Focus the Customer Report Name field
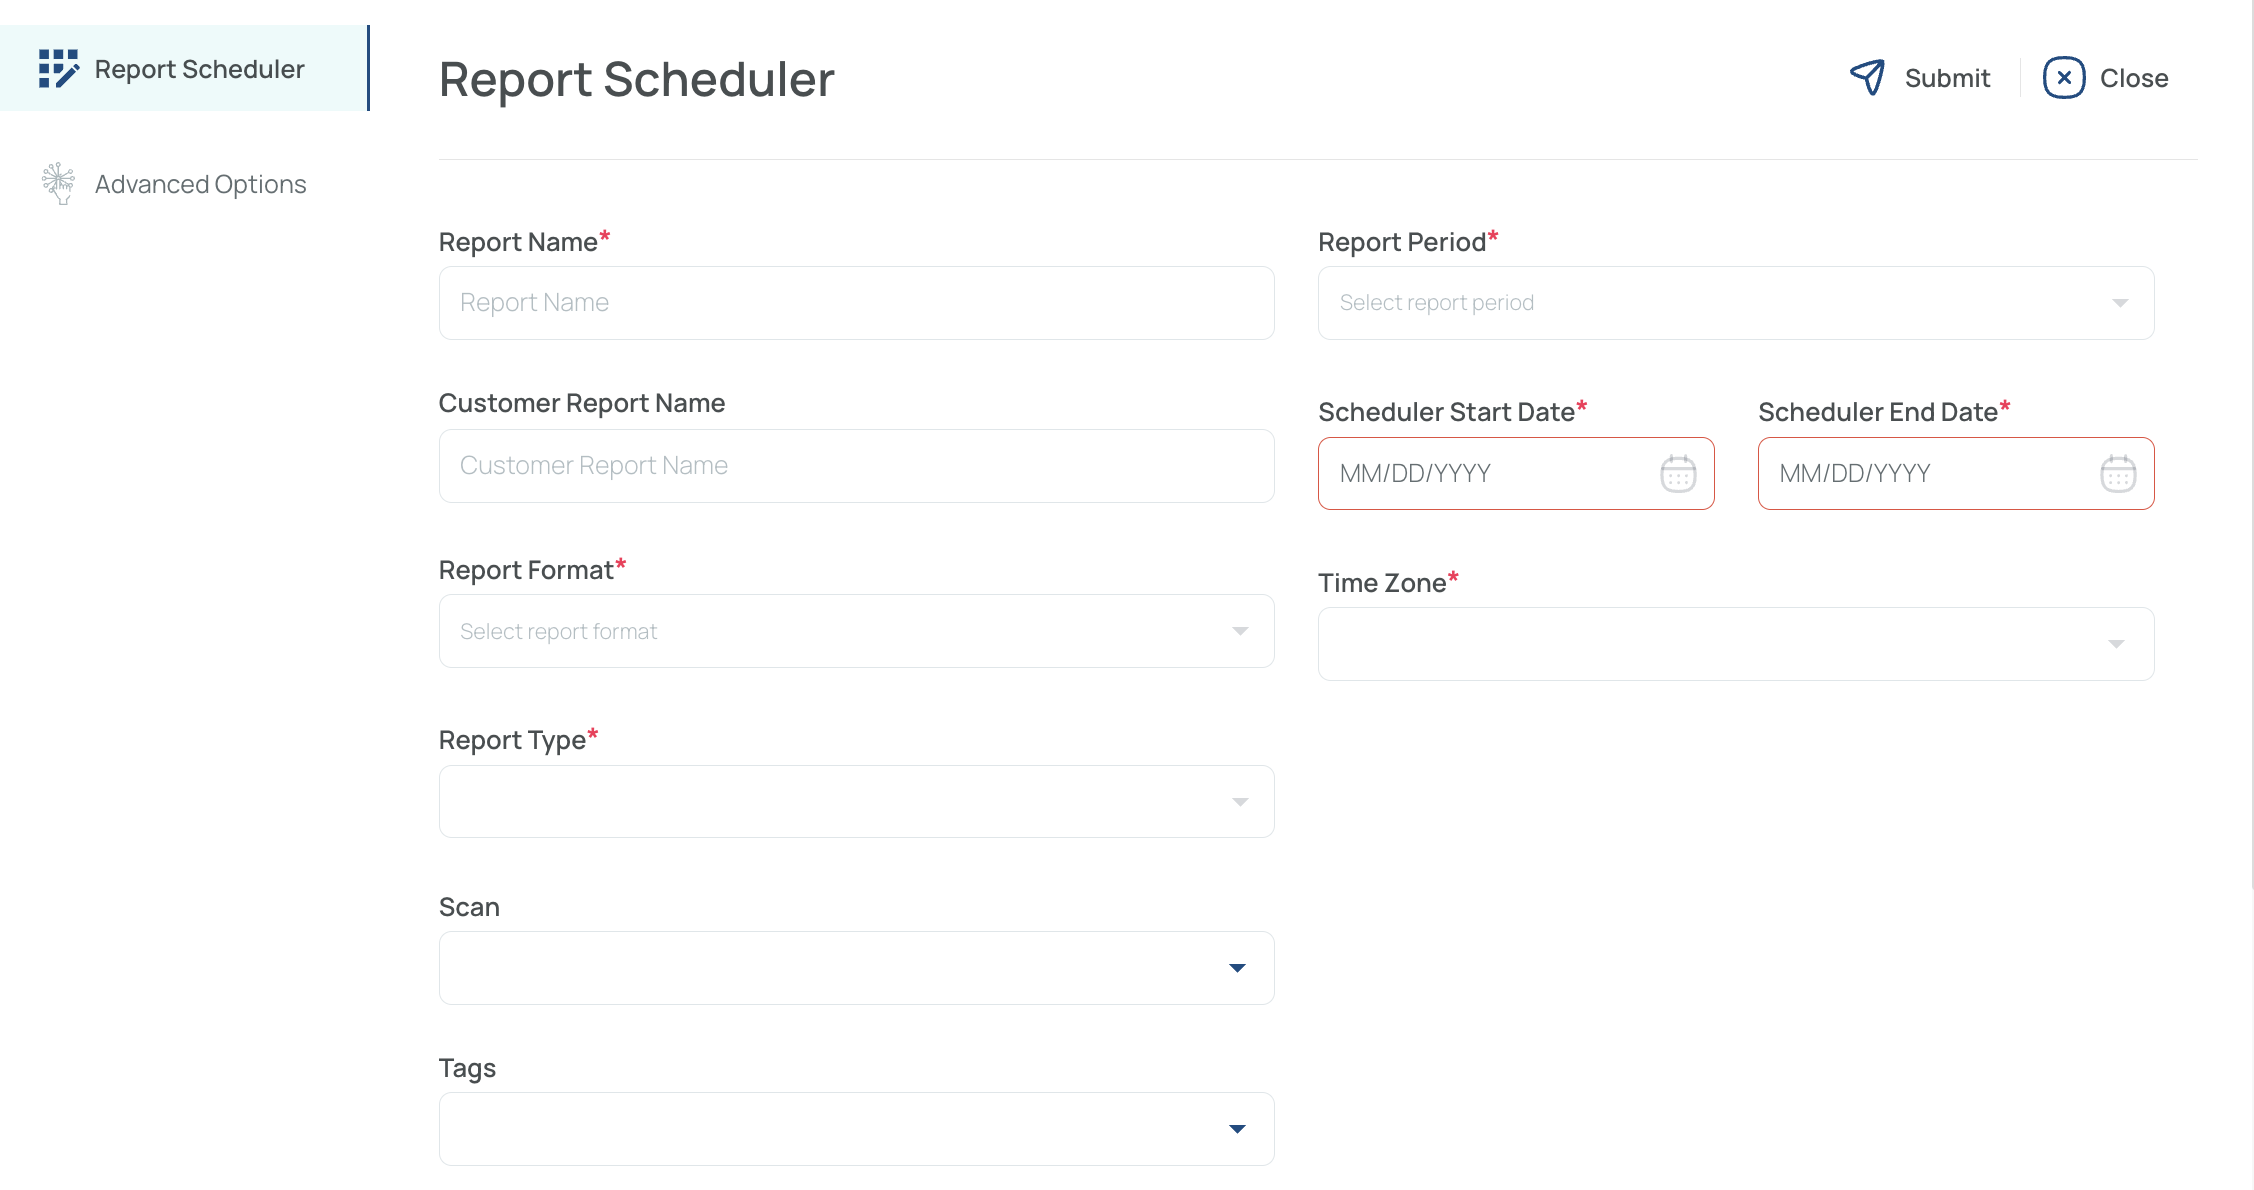Image resolution: width=2254 pixels, height=1190 pixels. [856, 466]
